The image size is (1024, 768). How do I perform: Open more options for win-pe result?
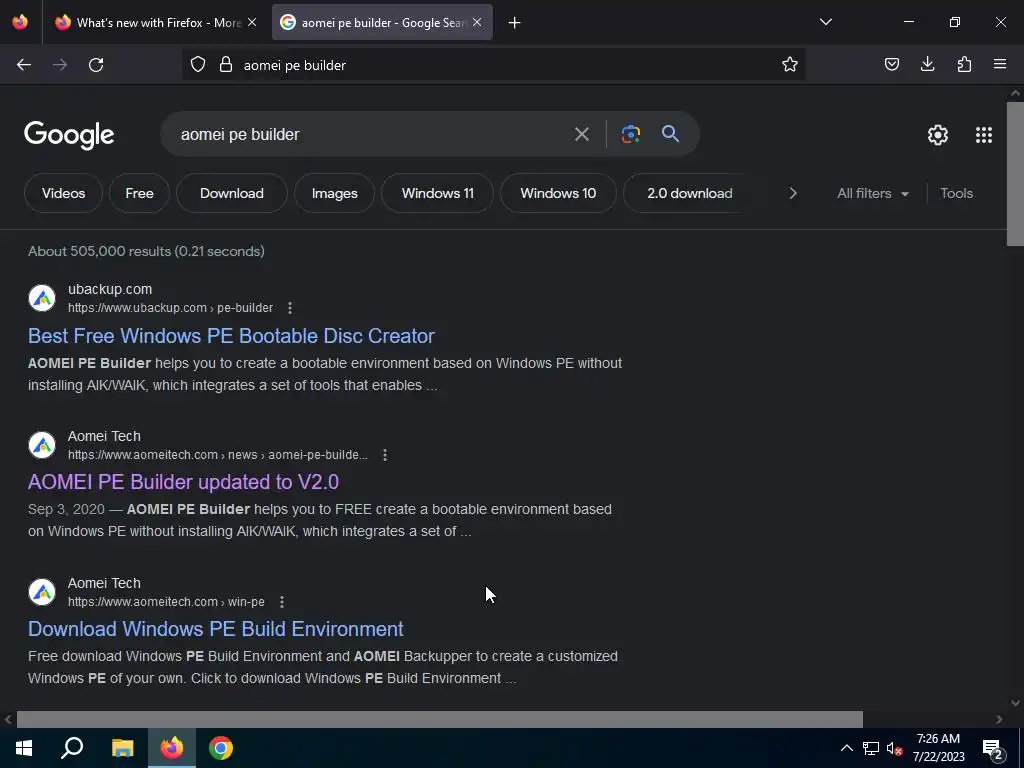[281, 601]
